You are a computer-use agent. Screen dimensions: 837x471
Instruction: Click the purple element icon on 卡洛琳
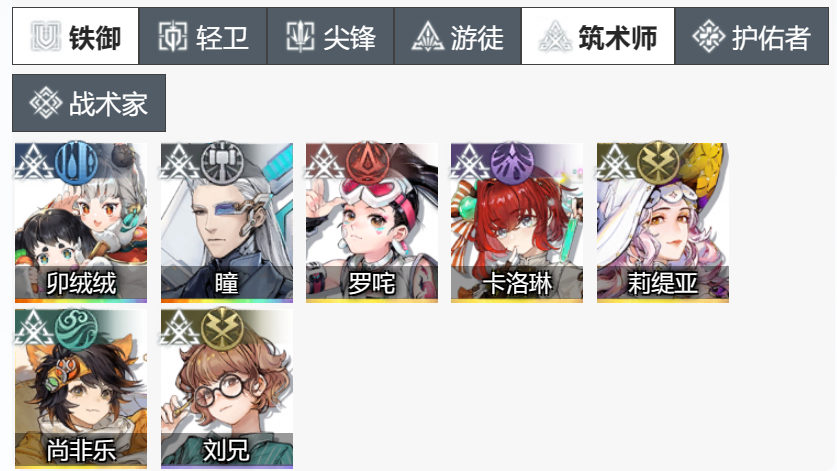point(512,162)
